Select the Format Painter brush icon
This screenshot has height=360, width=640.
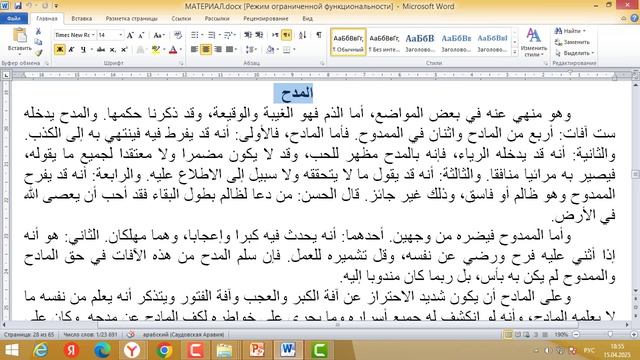pos(38,53)
